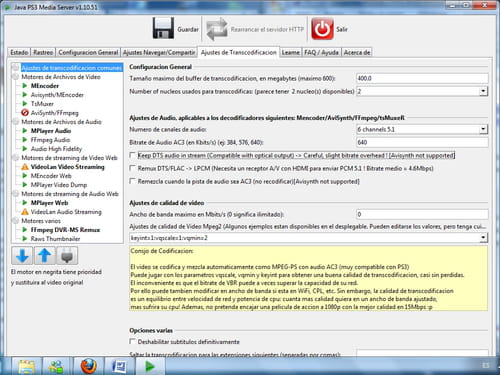Screen dimensions: 500x375
Task: Open the audio channels 6 channels 5.1 dropdown
Action: 483,129
